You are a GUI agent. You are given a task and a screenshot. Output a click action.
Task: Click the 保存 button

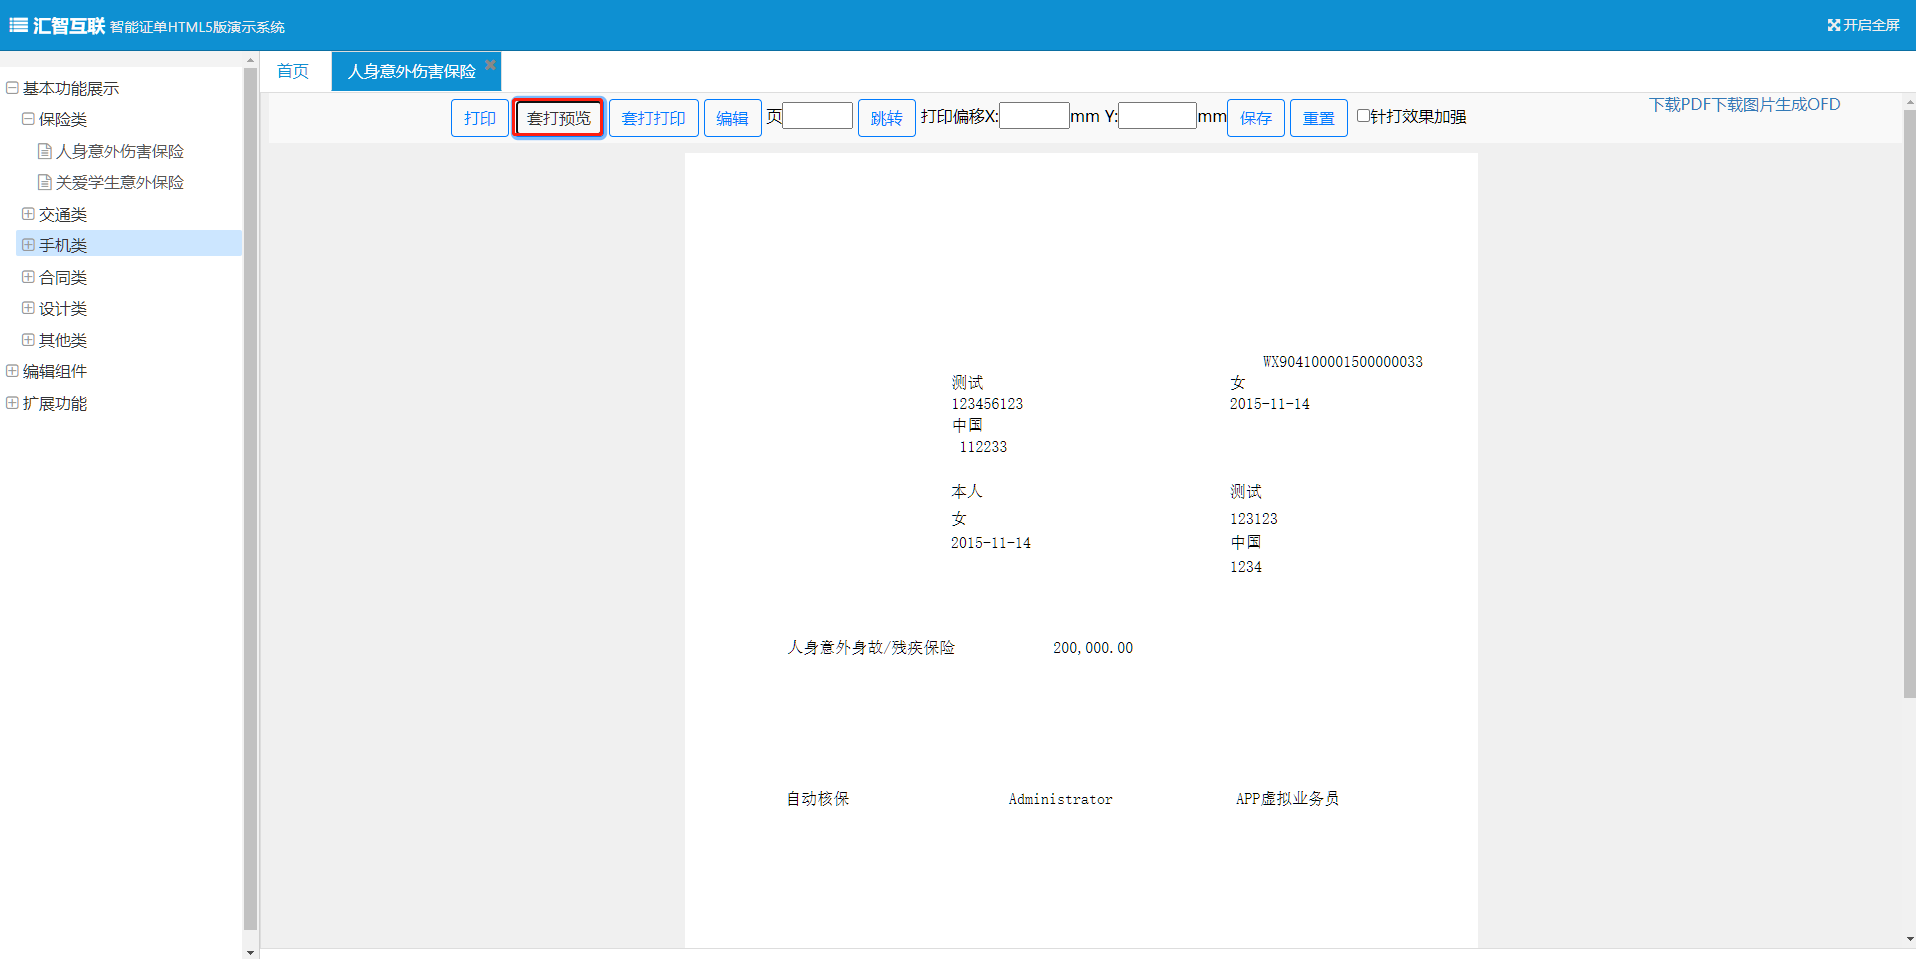(x=1256, y=118)
